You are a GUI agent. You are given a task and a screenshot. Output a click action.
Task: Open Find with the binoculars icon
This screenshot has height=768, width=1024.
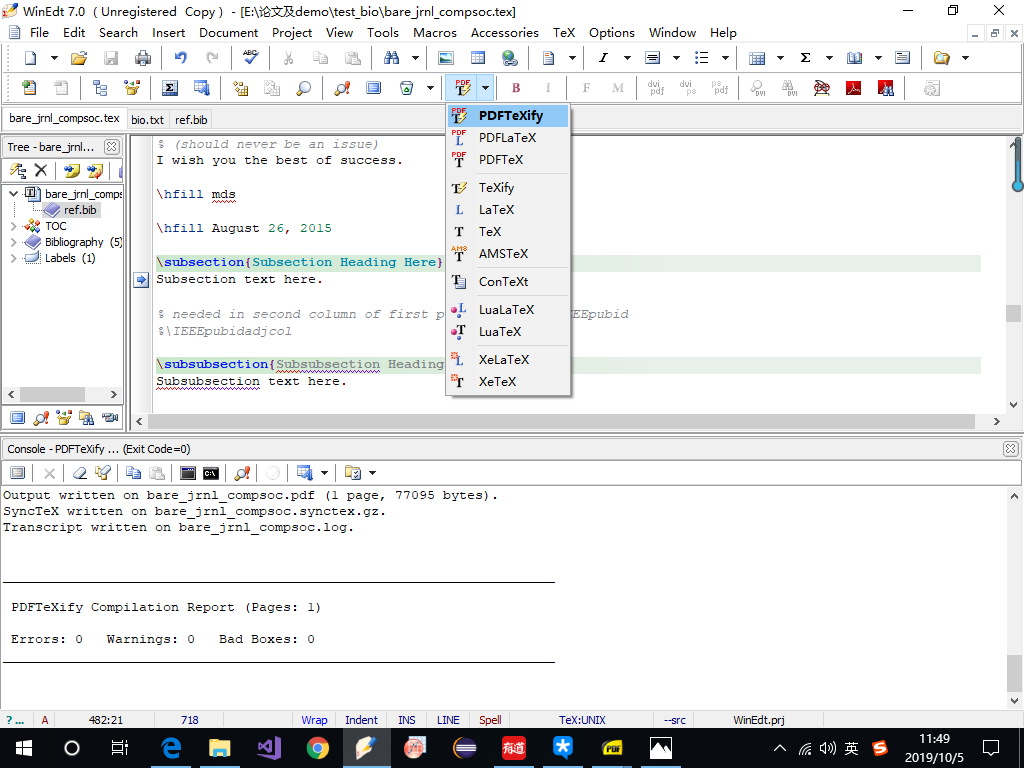click(x=391, y=58)
